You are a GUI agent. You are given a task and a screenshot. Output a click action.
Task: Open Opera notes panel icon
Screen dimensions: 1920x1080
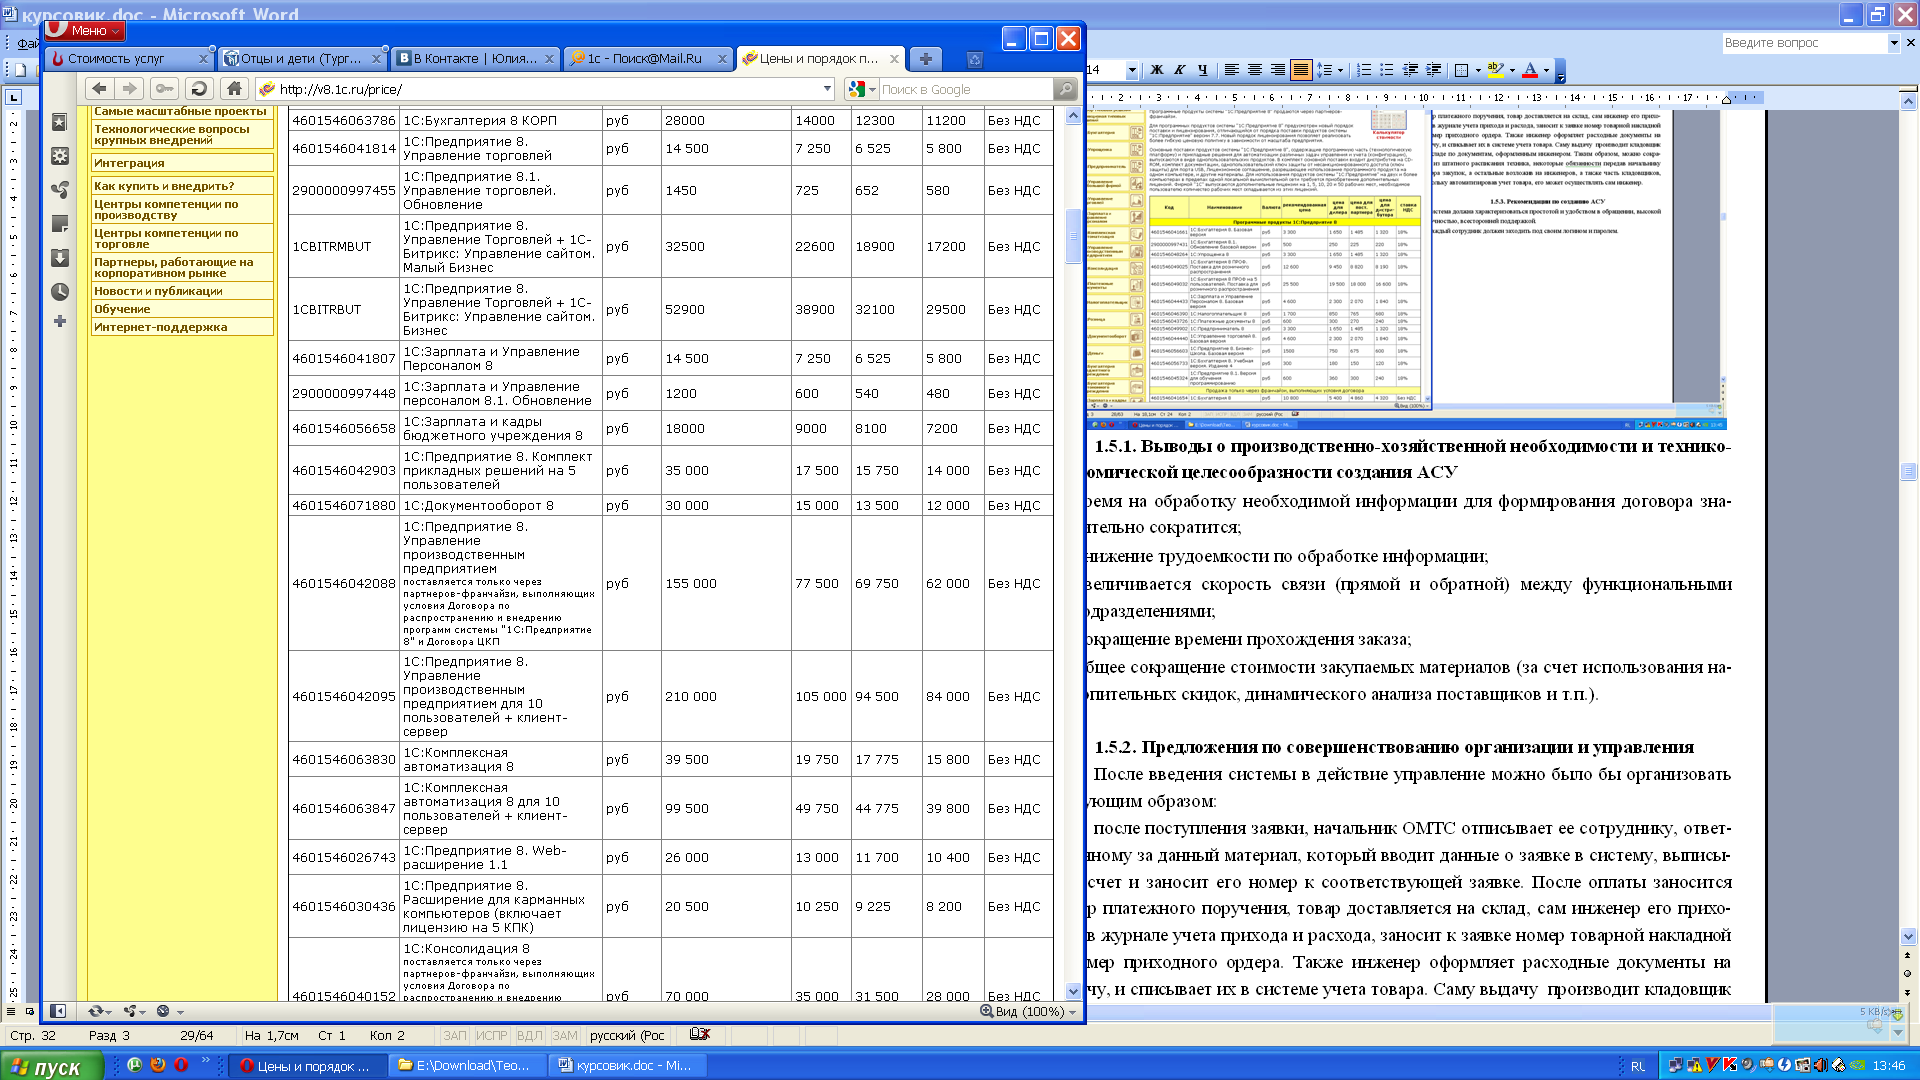(60, 224)
